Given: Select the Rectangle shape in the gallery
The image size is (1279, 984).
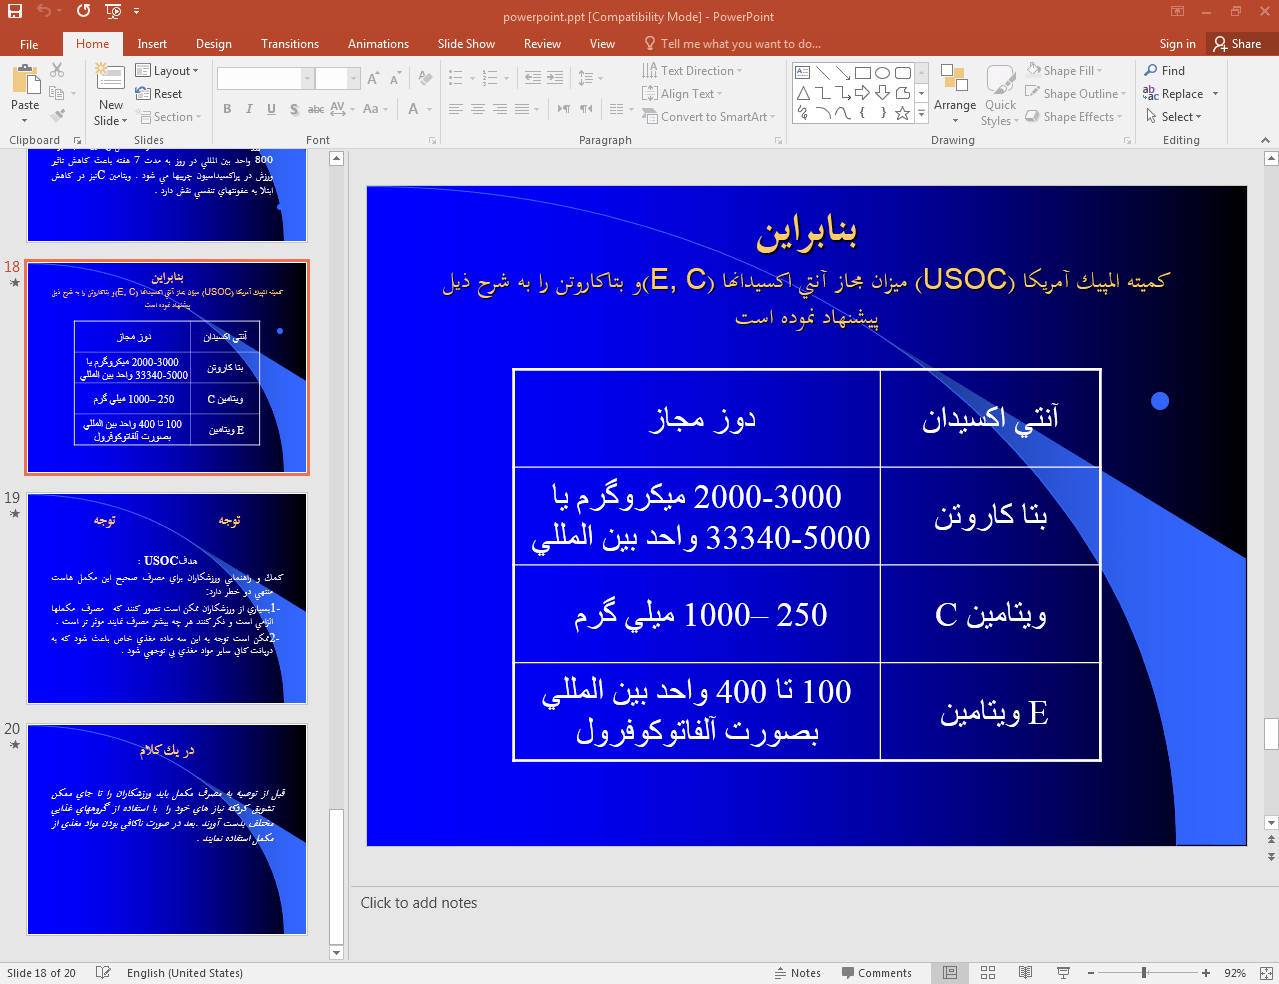Looking at the screenshot, I should click(x=863, y=73).
